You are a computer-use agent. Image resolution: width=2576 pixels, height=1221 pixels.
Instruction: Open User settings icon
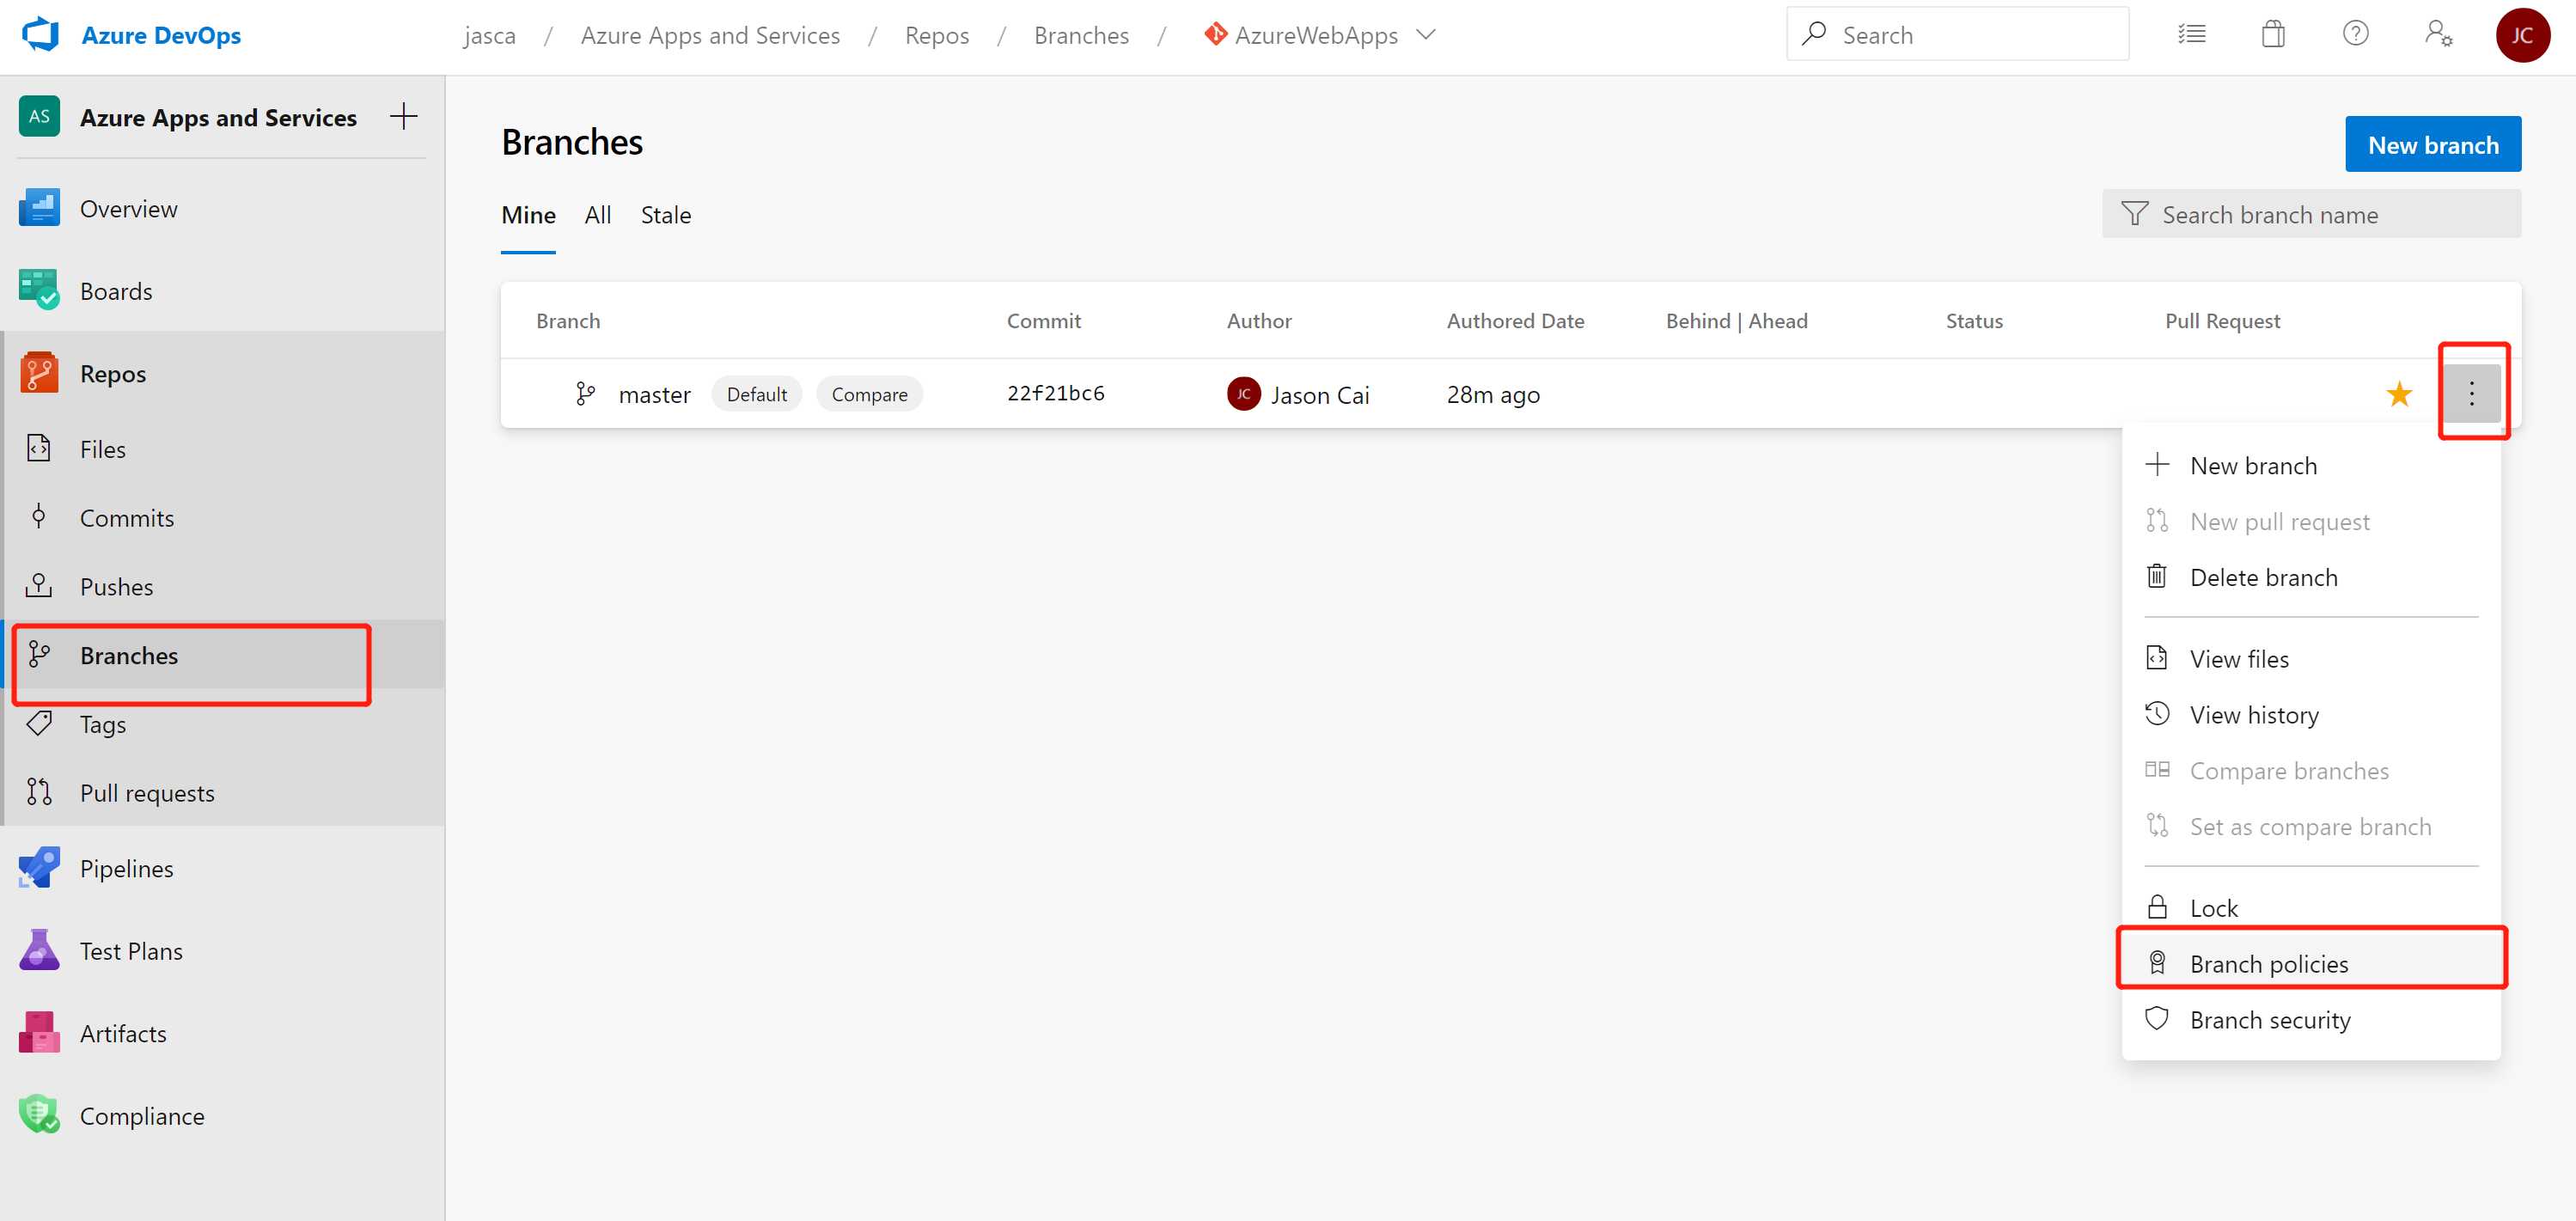pyautogui.click(x=2438, y=34)
